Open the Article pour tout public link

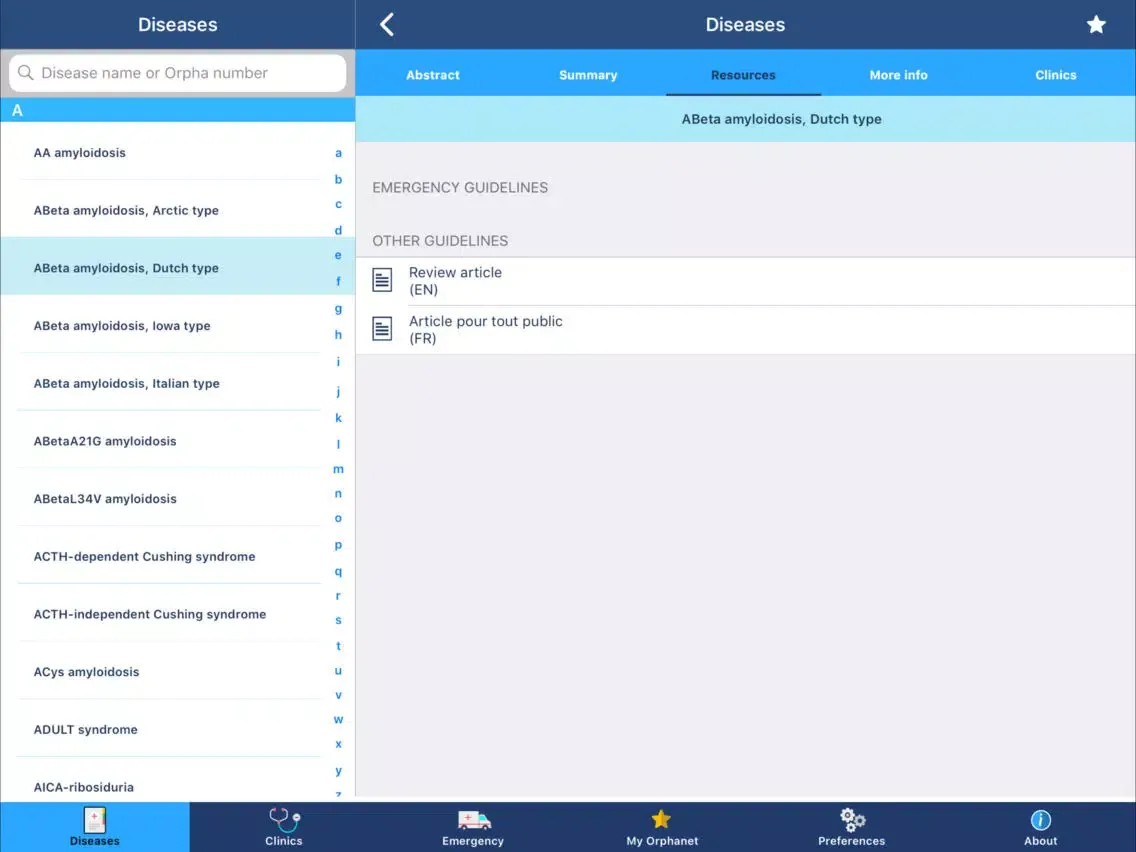point(486,329)
